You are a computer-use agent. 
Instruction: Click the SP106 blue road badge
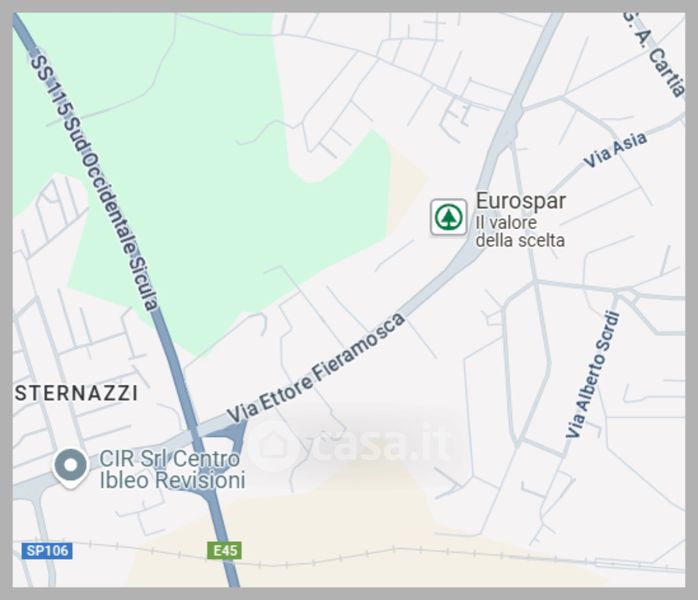pos(47,551)
